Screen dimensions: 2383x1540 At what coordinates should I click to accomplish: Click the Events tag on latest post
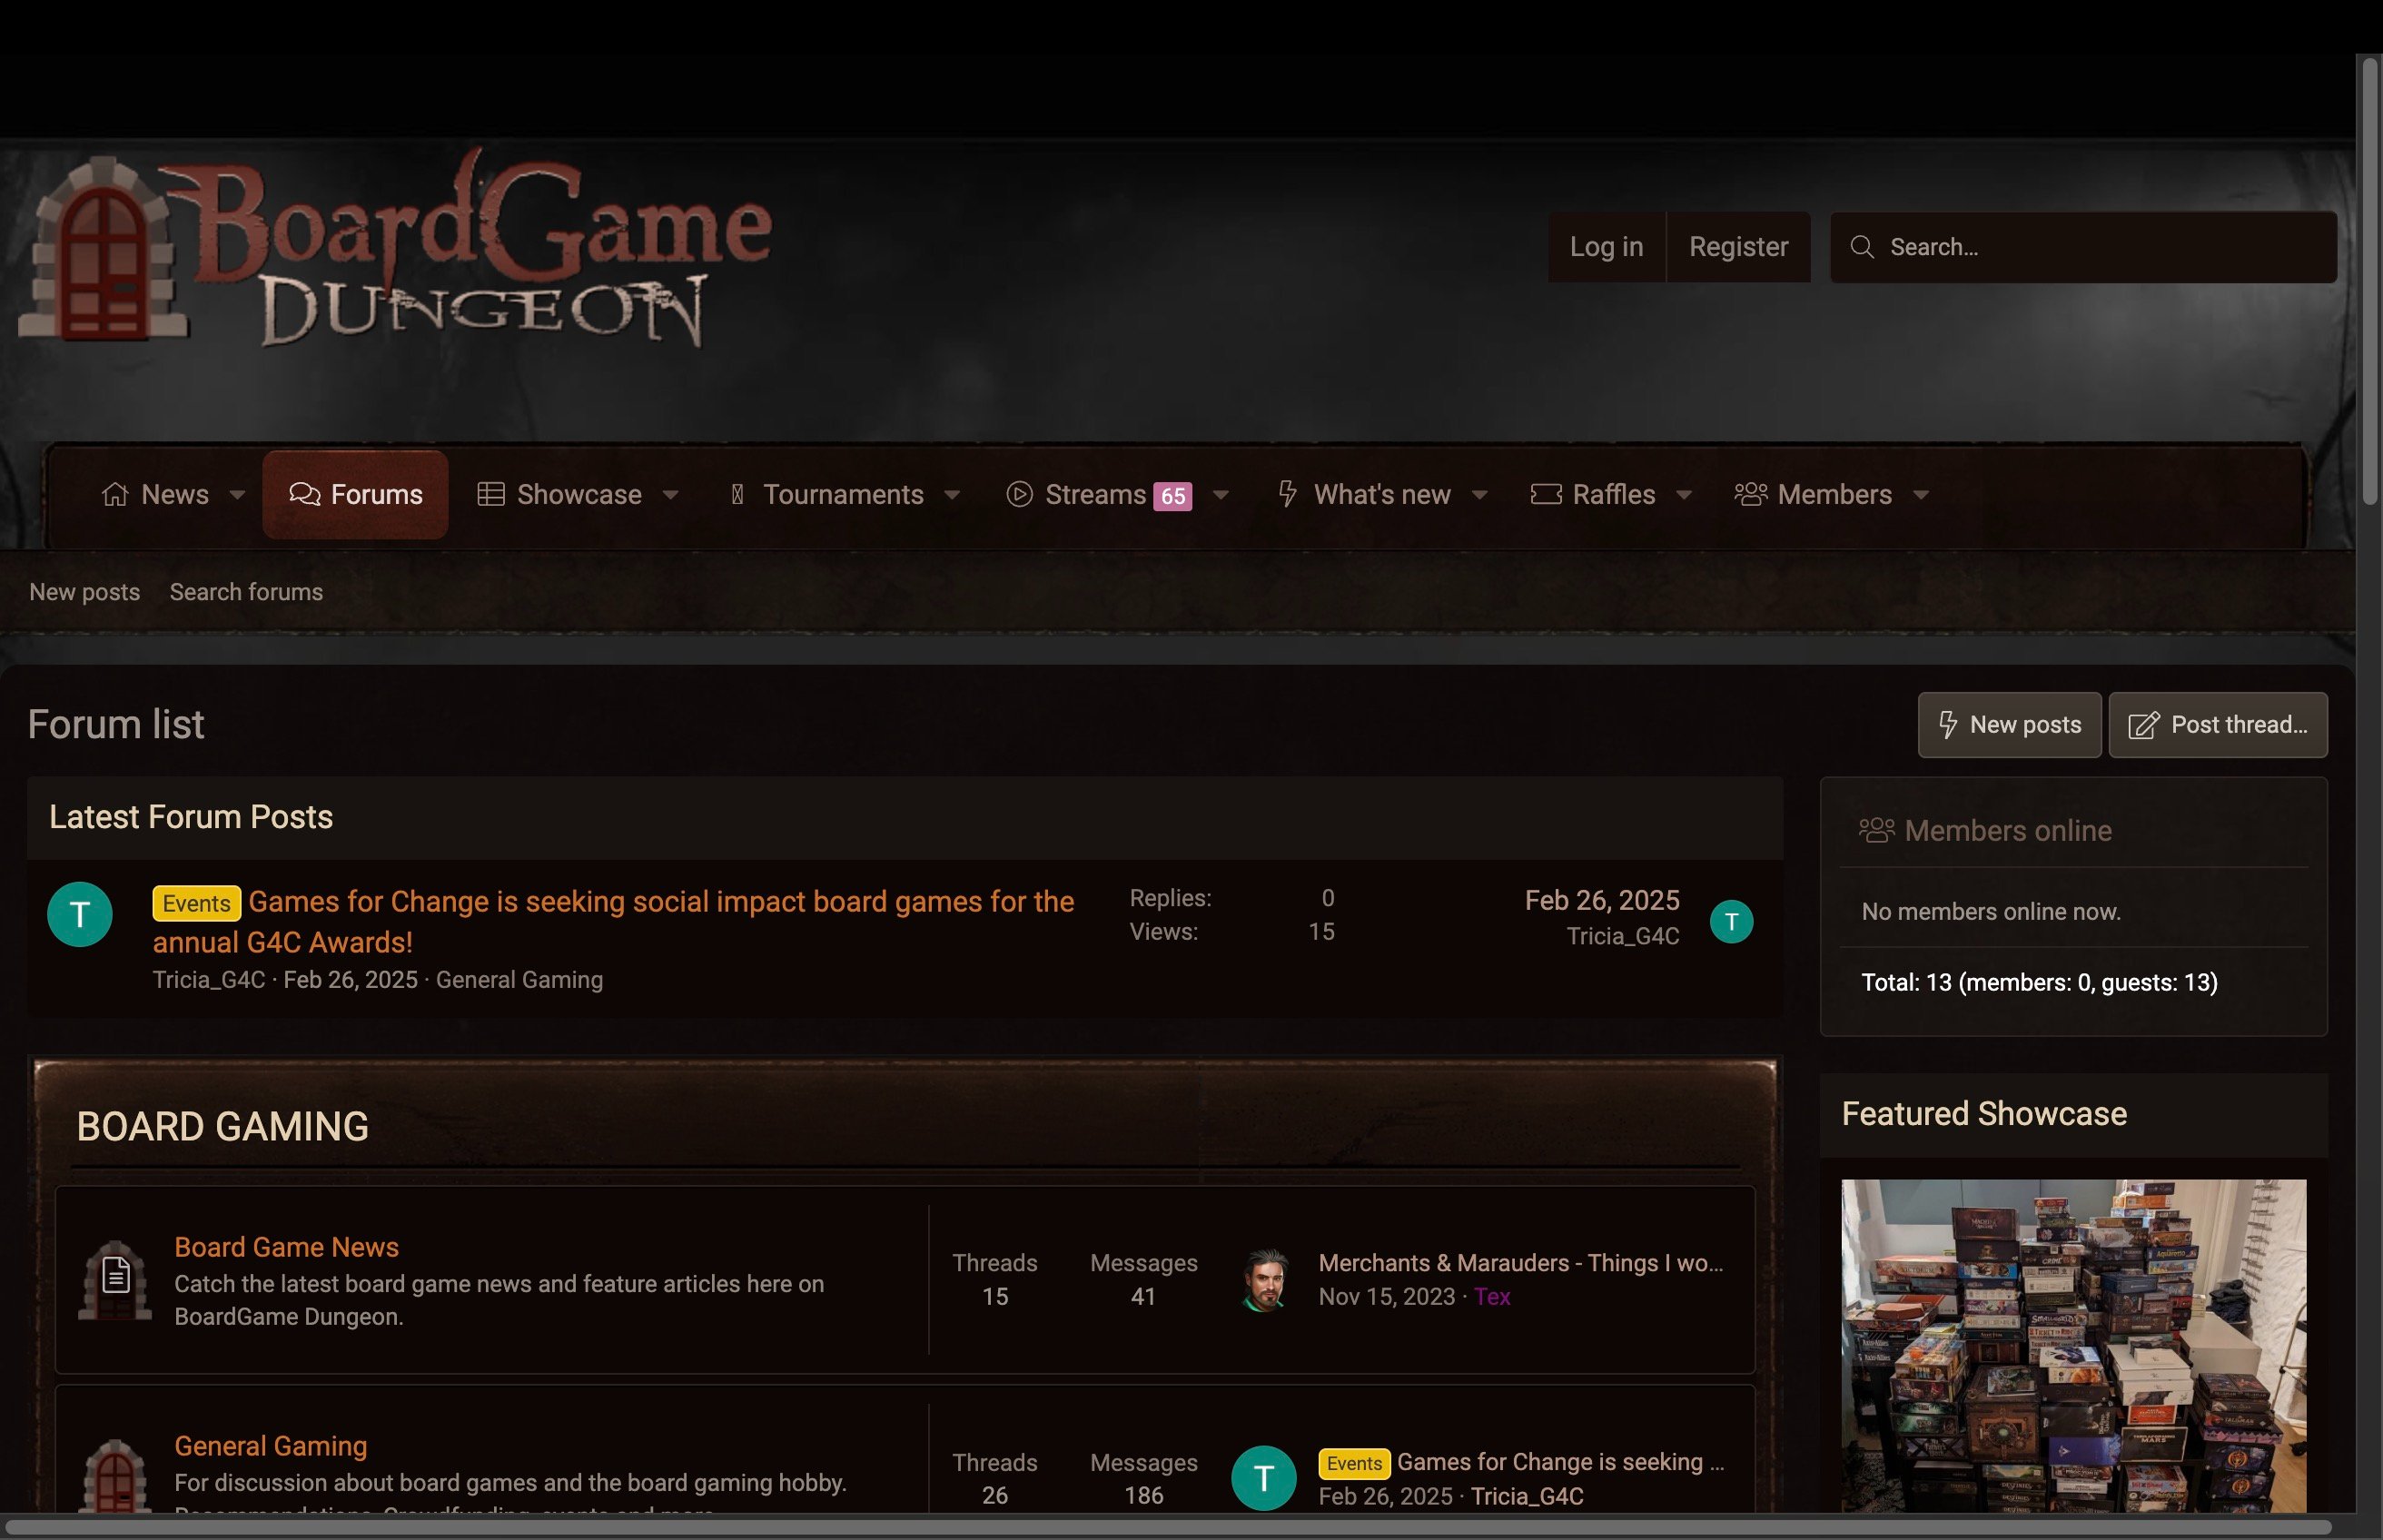tap(196, 903)
